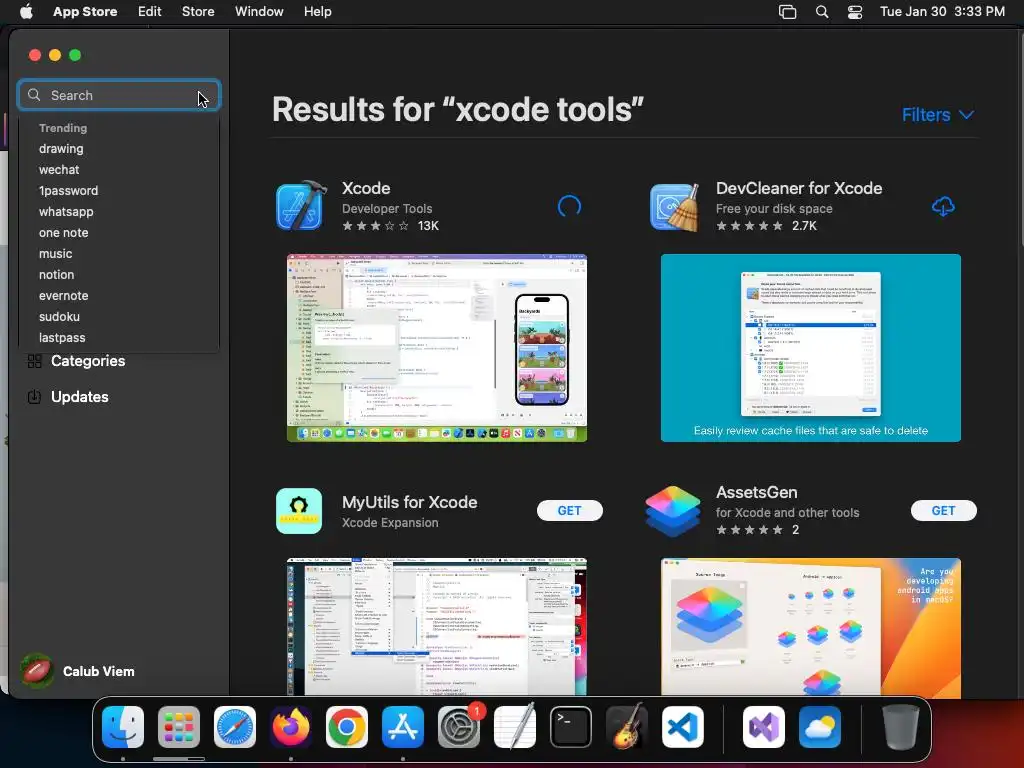The height and width of the screenshot is (768, 1024).
Task: Launch Google Chrome from the Dock
Action: click(347, 727)
